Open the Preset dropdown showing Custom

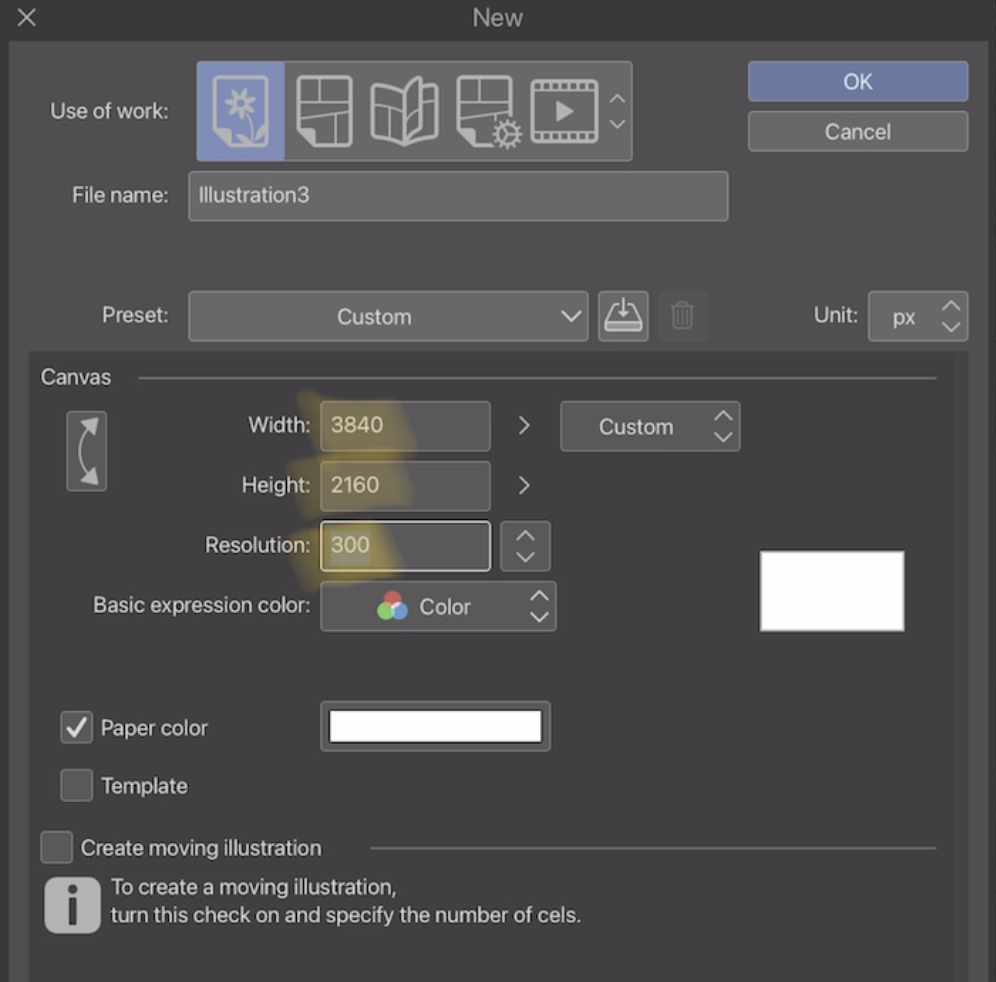point(388,316)
